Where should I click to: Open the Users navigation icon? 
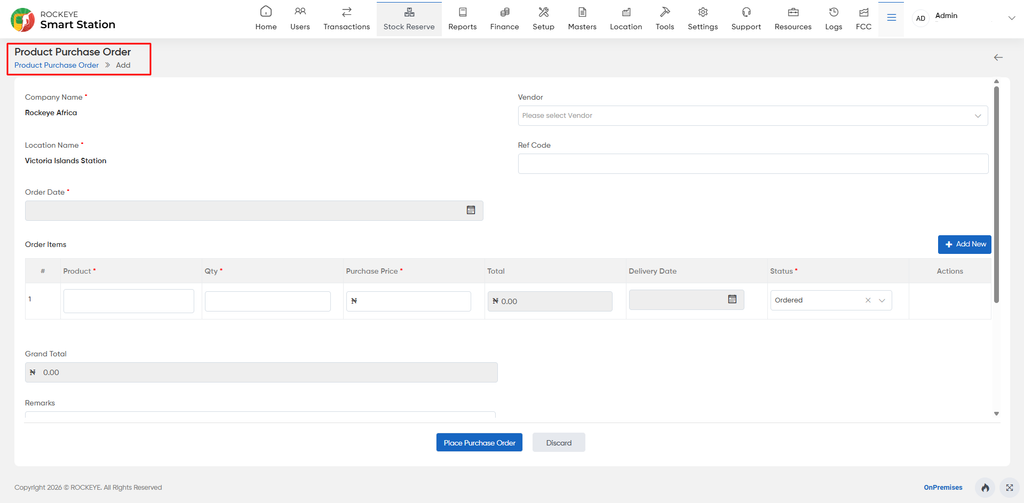tap(300, 12)
